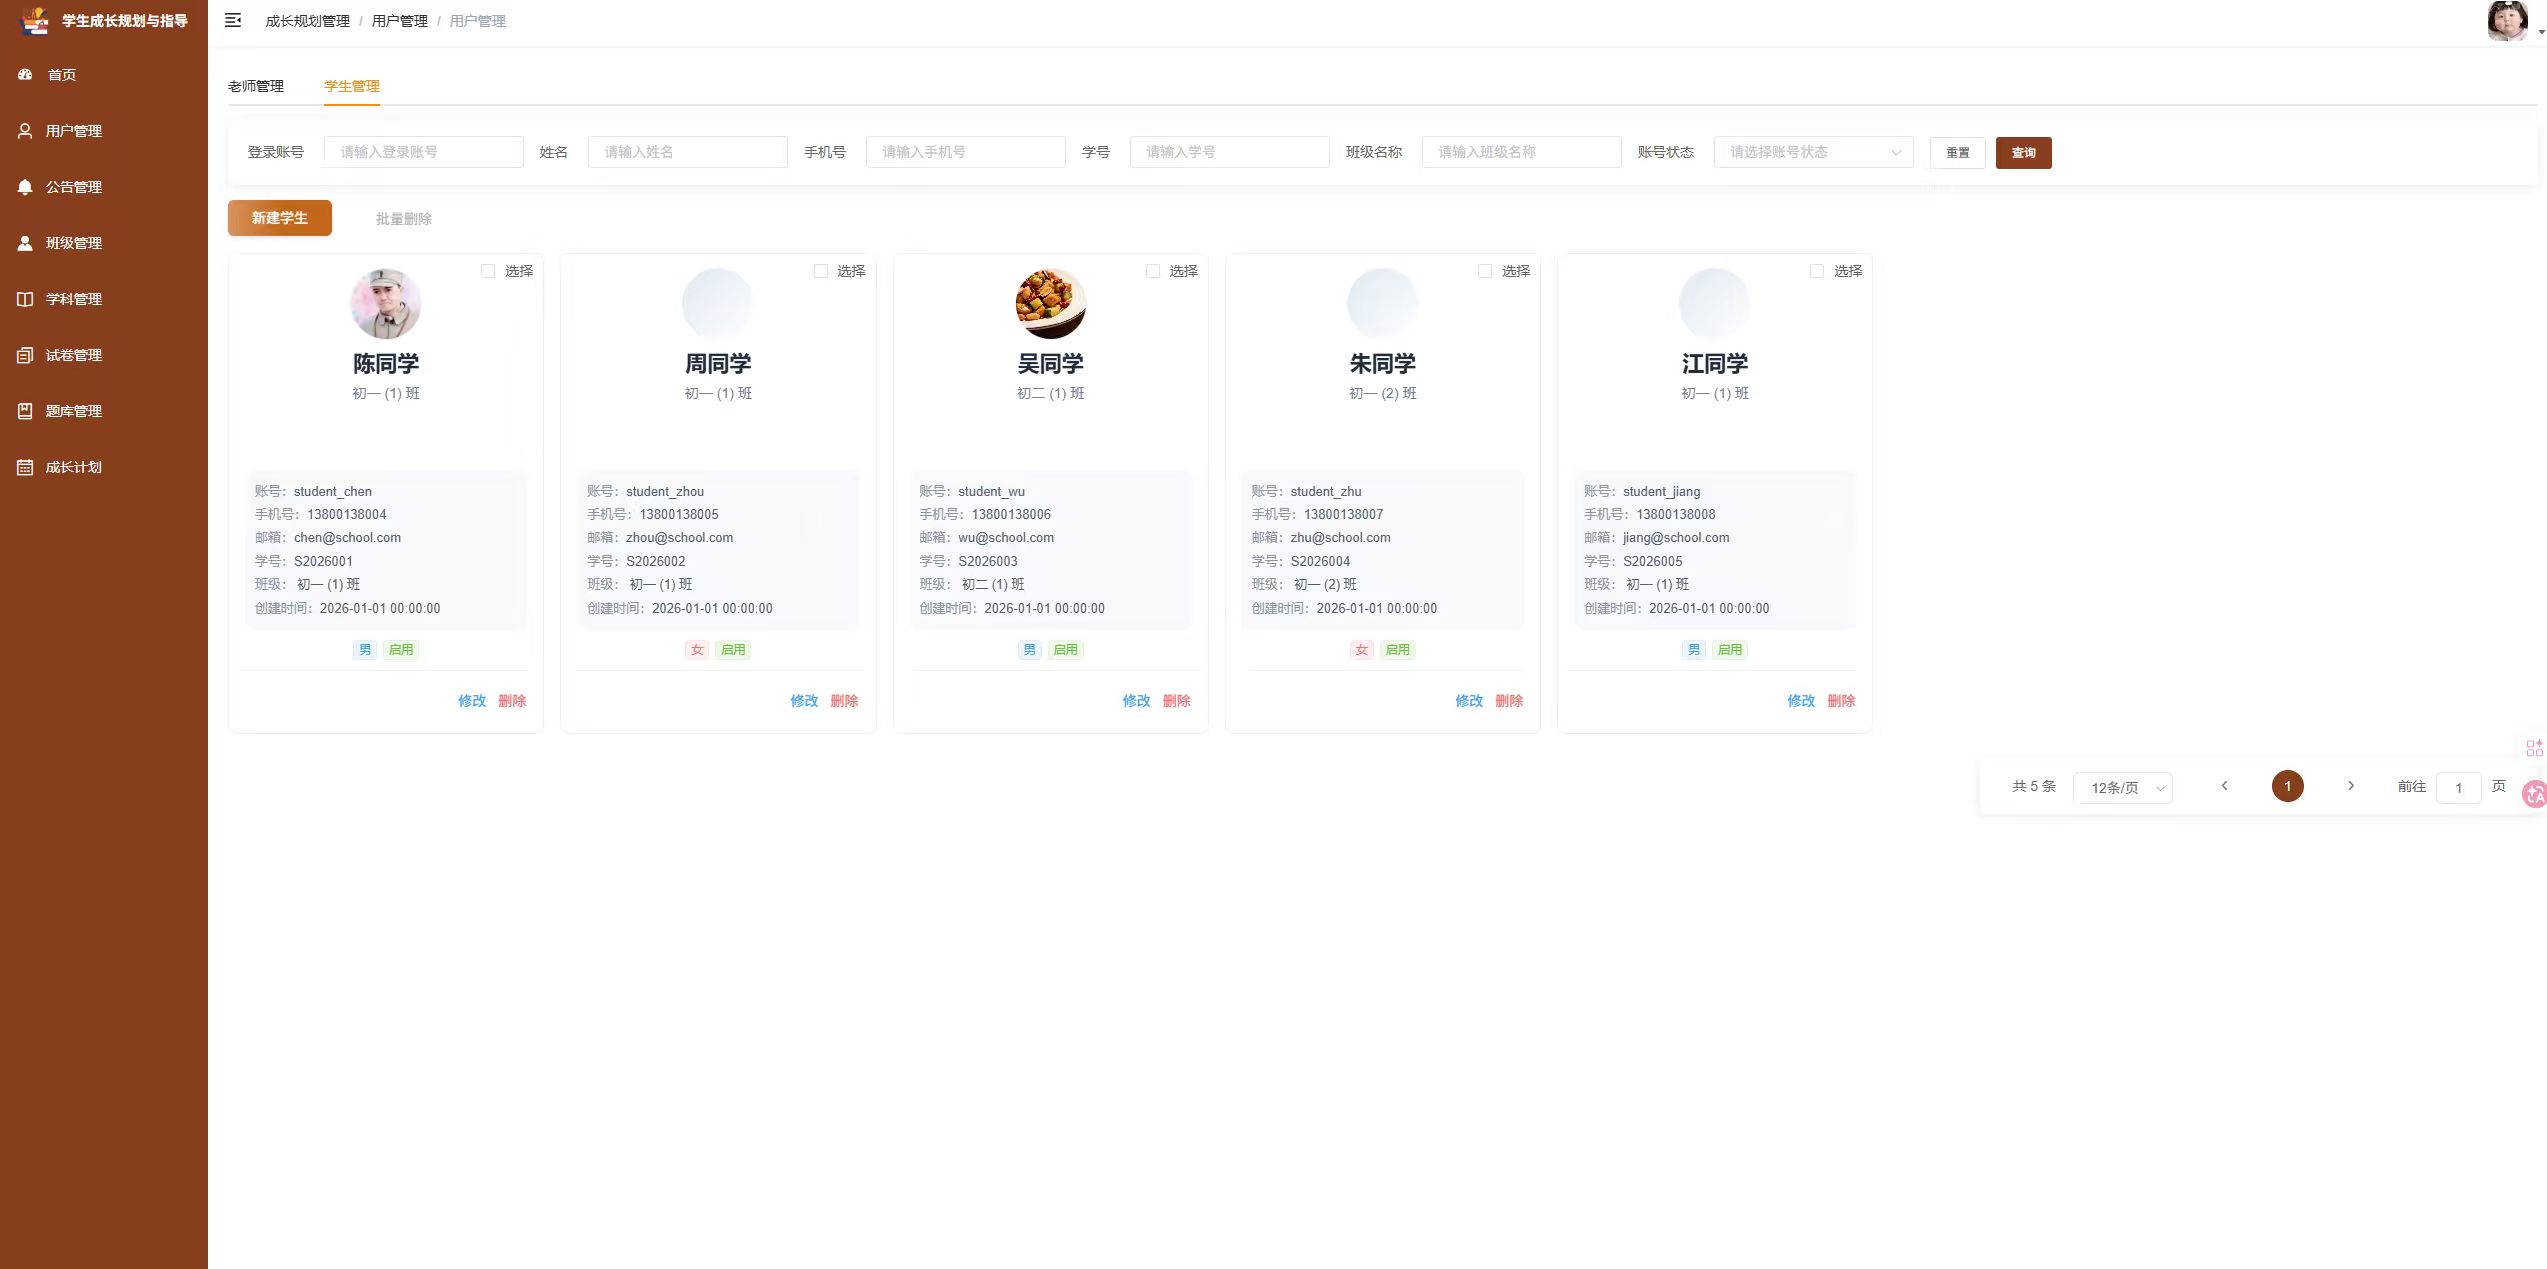Click the 班级管理 user icon
The width and height of the screenshot is (2547, 1269).
tap(25, 243)
